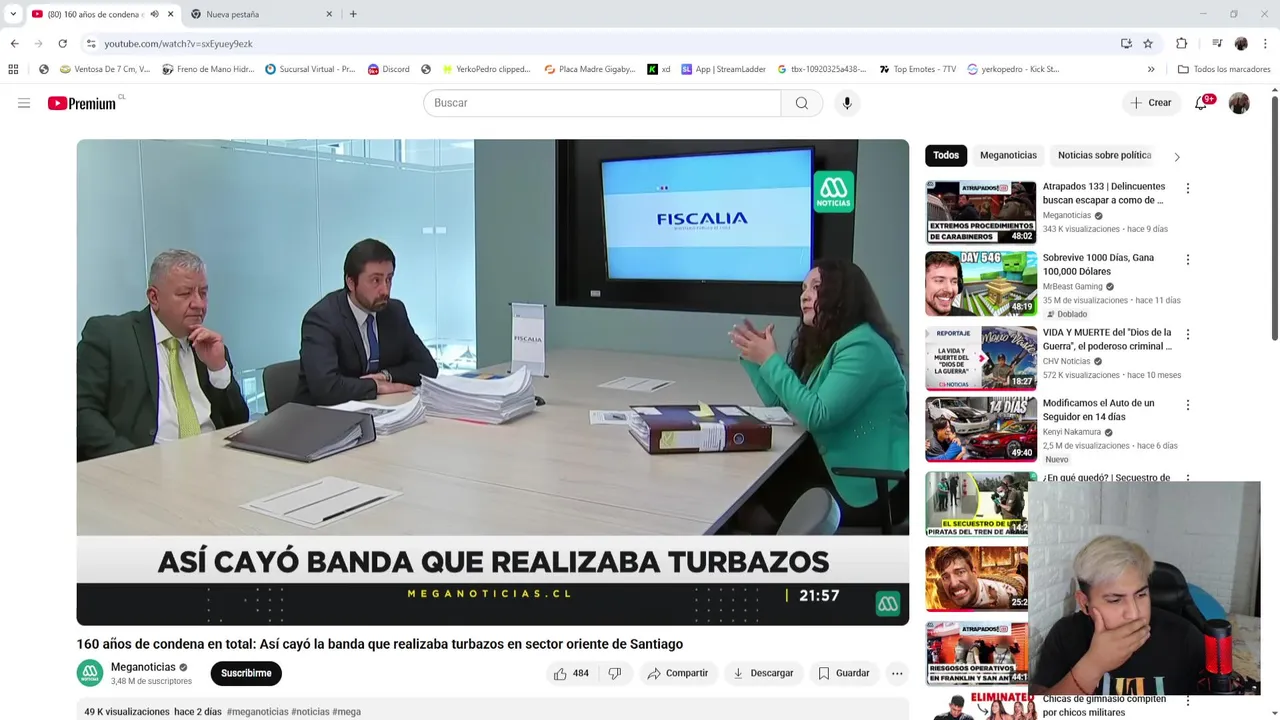Click the Guardar button
1280x720 pixels.
pyautogui.click(x=843, y=673)
